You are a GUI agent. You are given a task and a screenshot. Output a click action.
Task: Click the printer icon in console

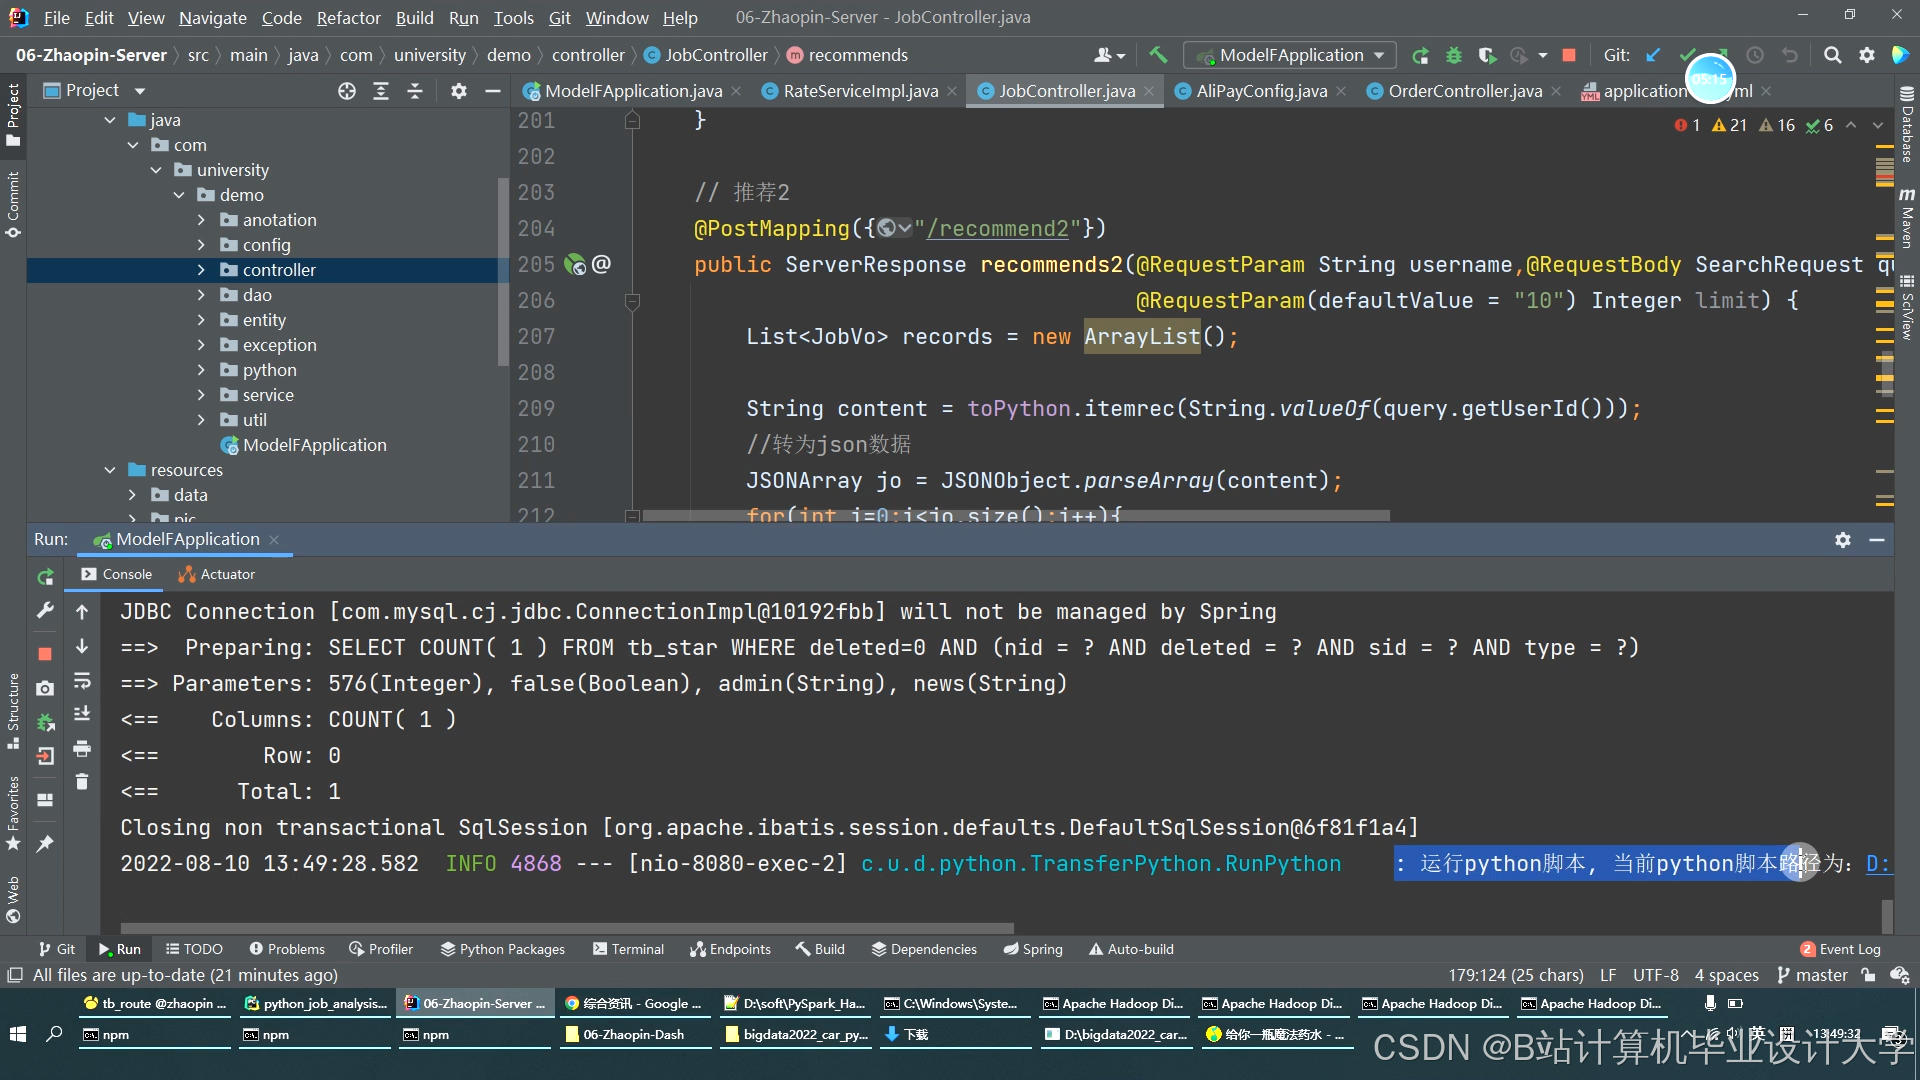coord(82,748)
